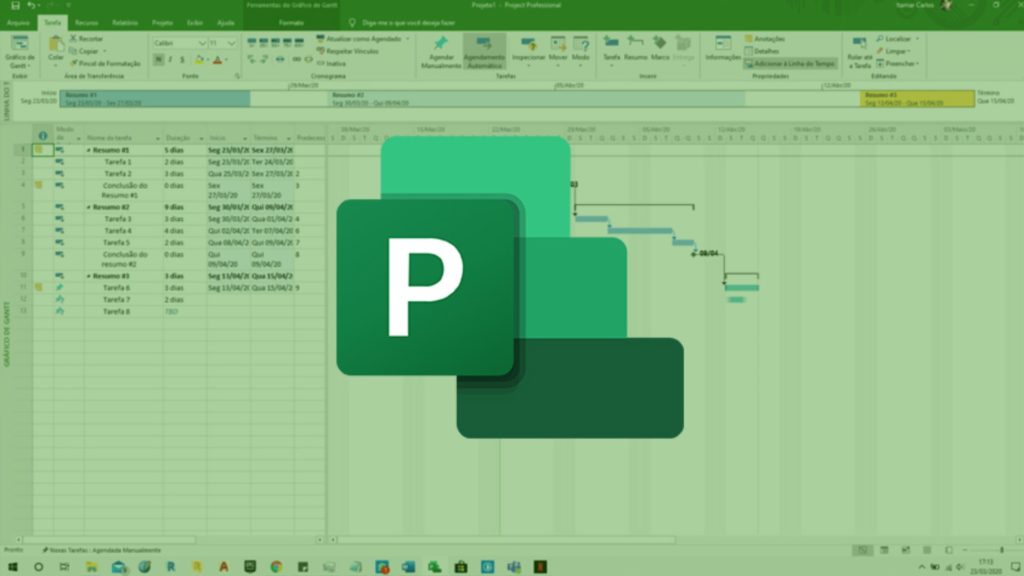Click the taskbar clock
The height and width of the screenshot is (576, 1024).
tap(986, 566)
